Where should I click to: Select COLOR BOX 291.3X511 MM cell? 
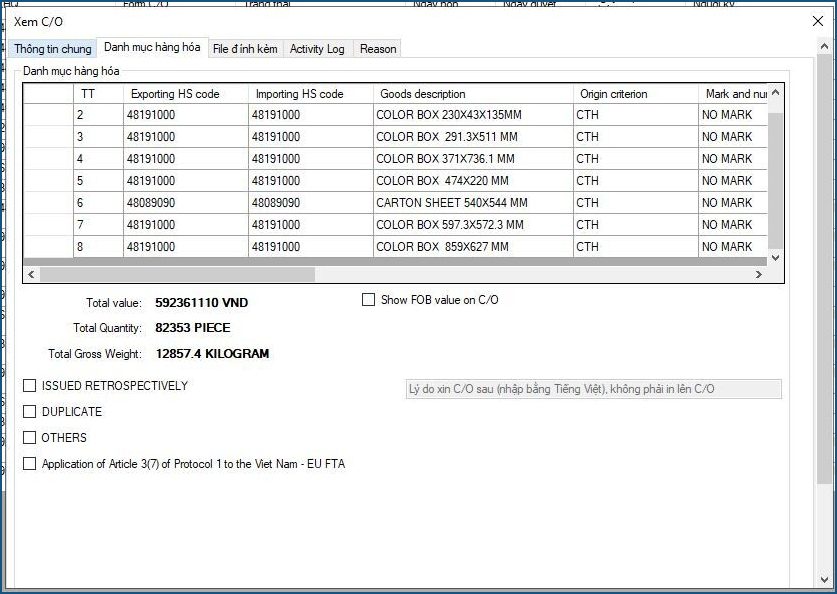[473, 137]
